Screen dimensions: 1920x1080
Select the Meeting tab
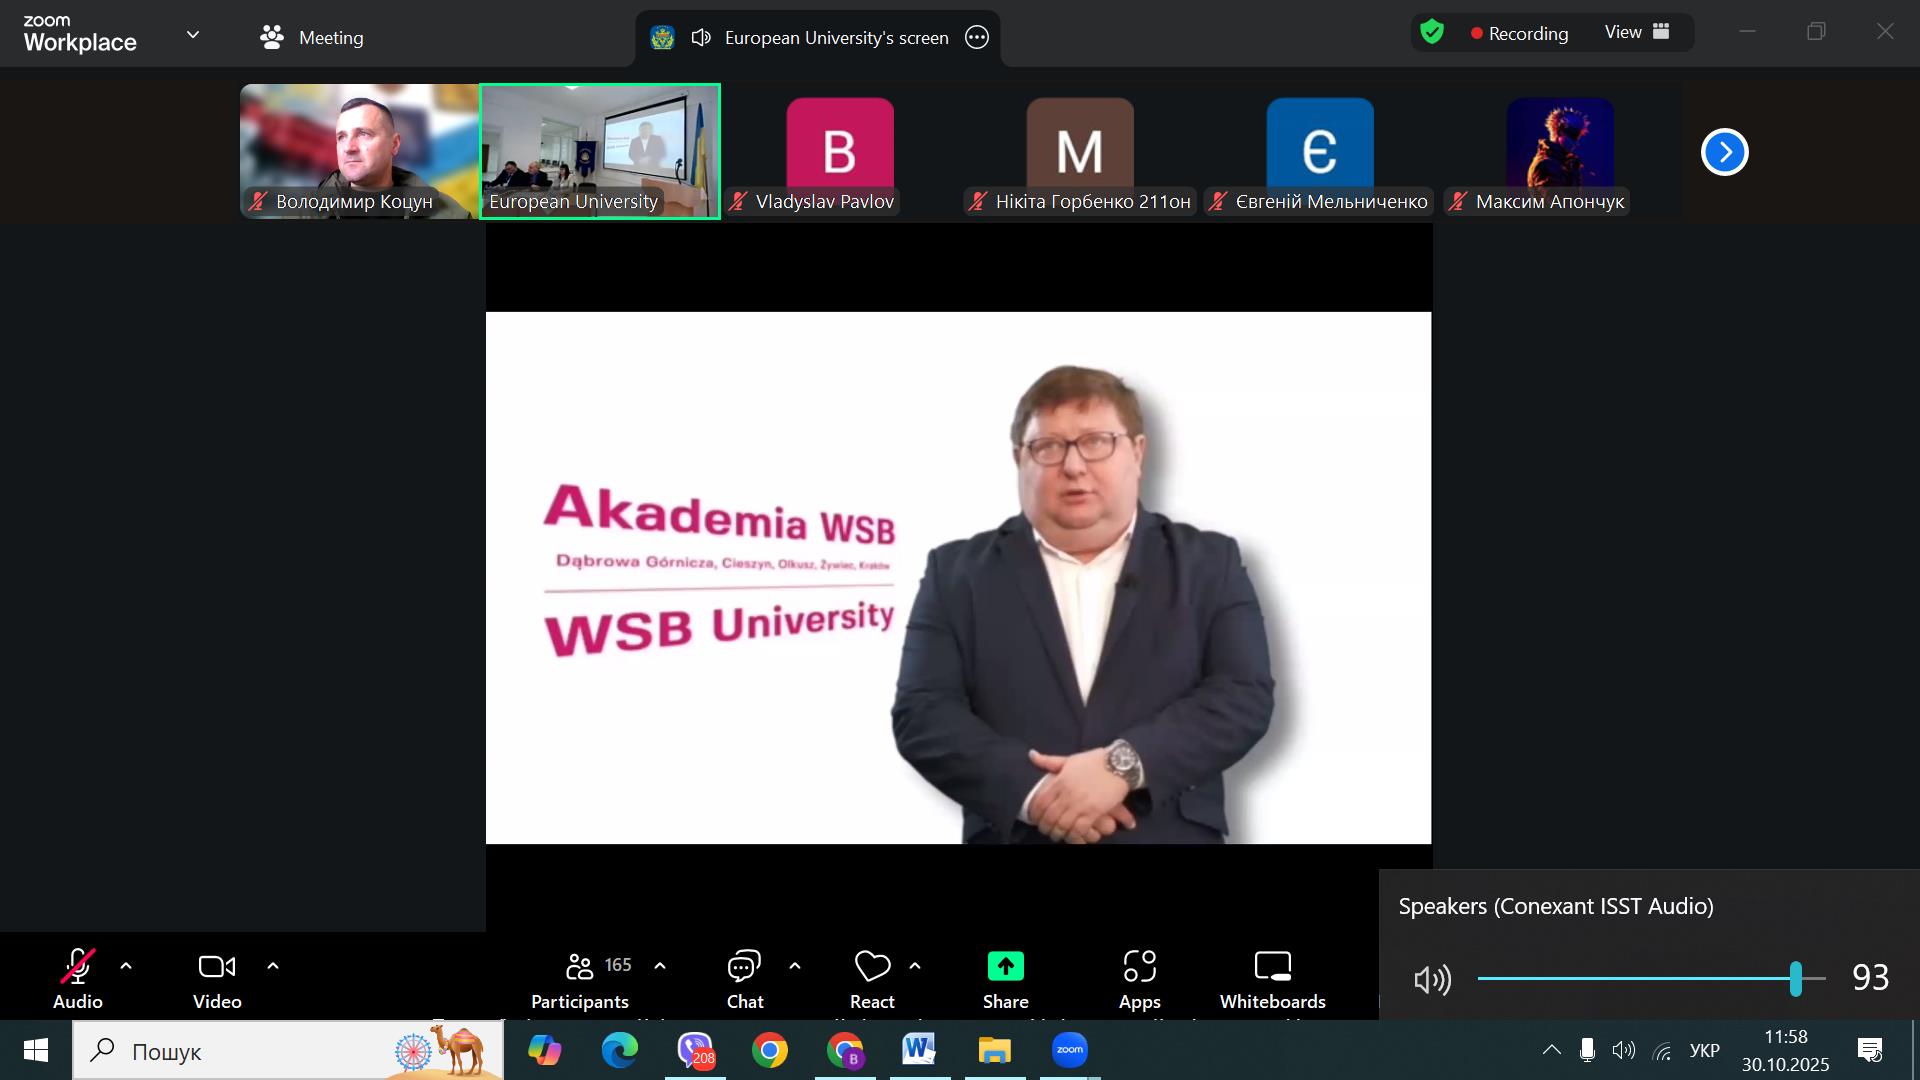click(x=311, y=38)
